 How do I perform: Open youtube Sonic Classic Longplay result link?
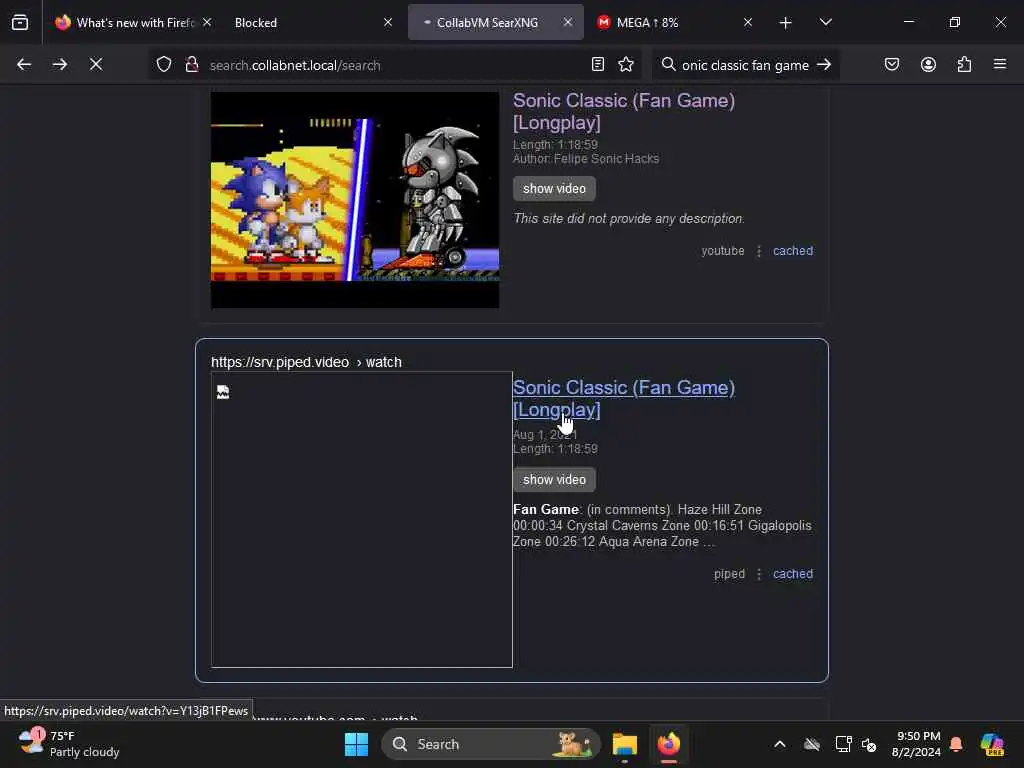624,111
